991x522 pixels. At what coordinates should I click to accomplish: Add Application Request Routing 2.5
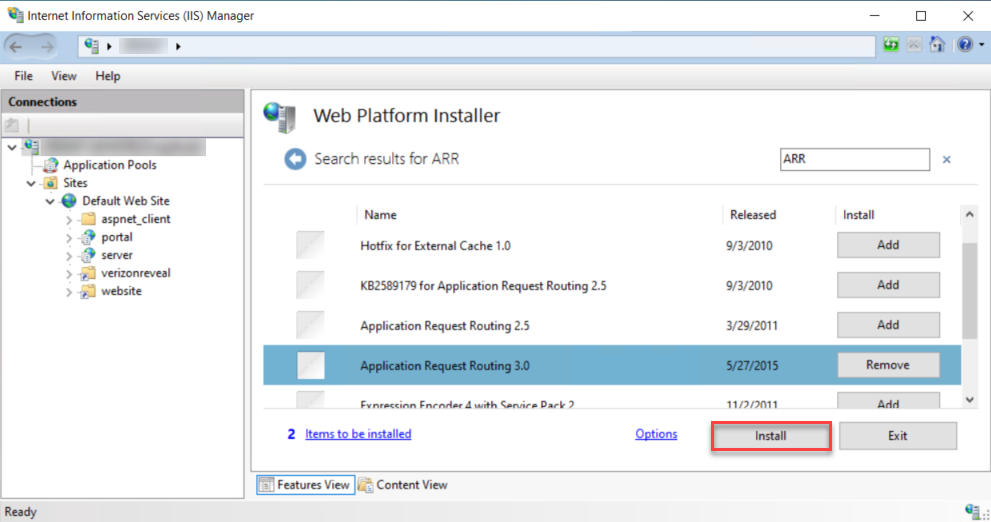tap(888, 325)
